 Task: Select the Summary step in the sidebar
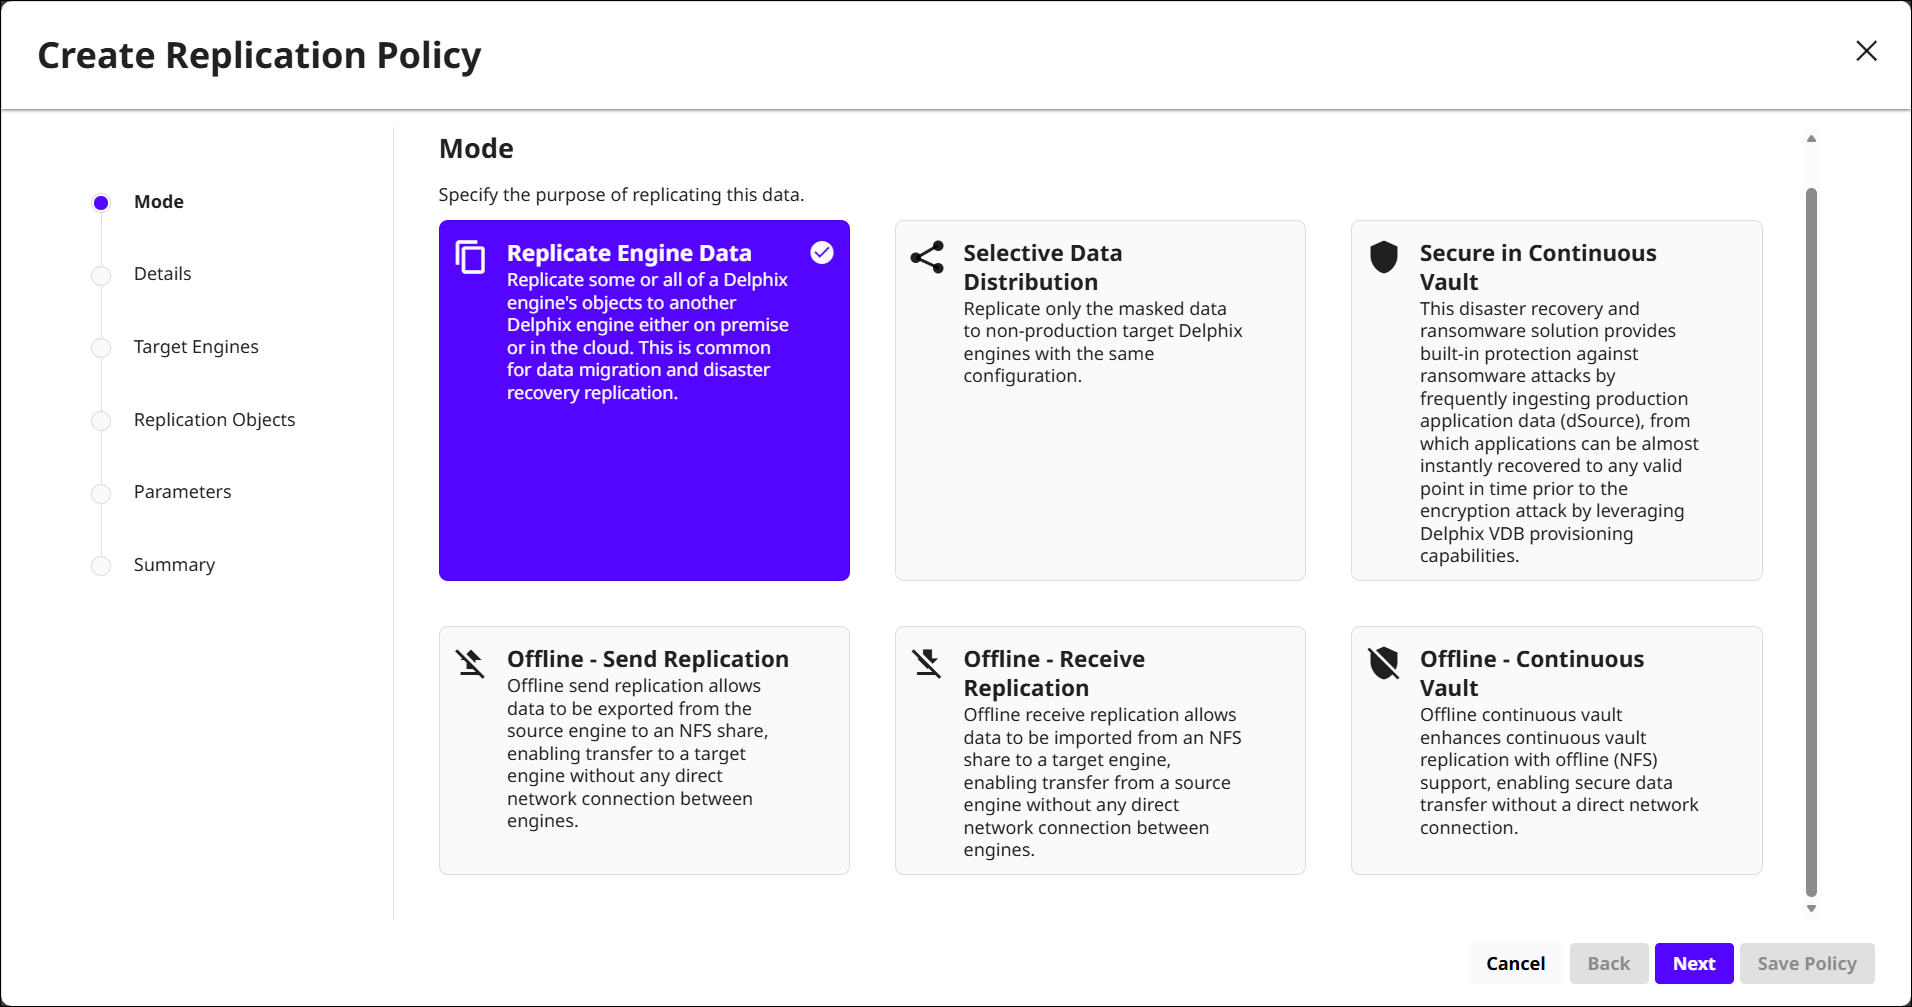tap(174, 565)
